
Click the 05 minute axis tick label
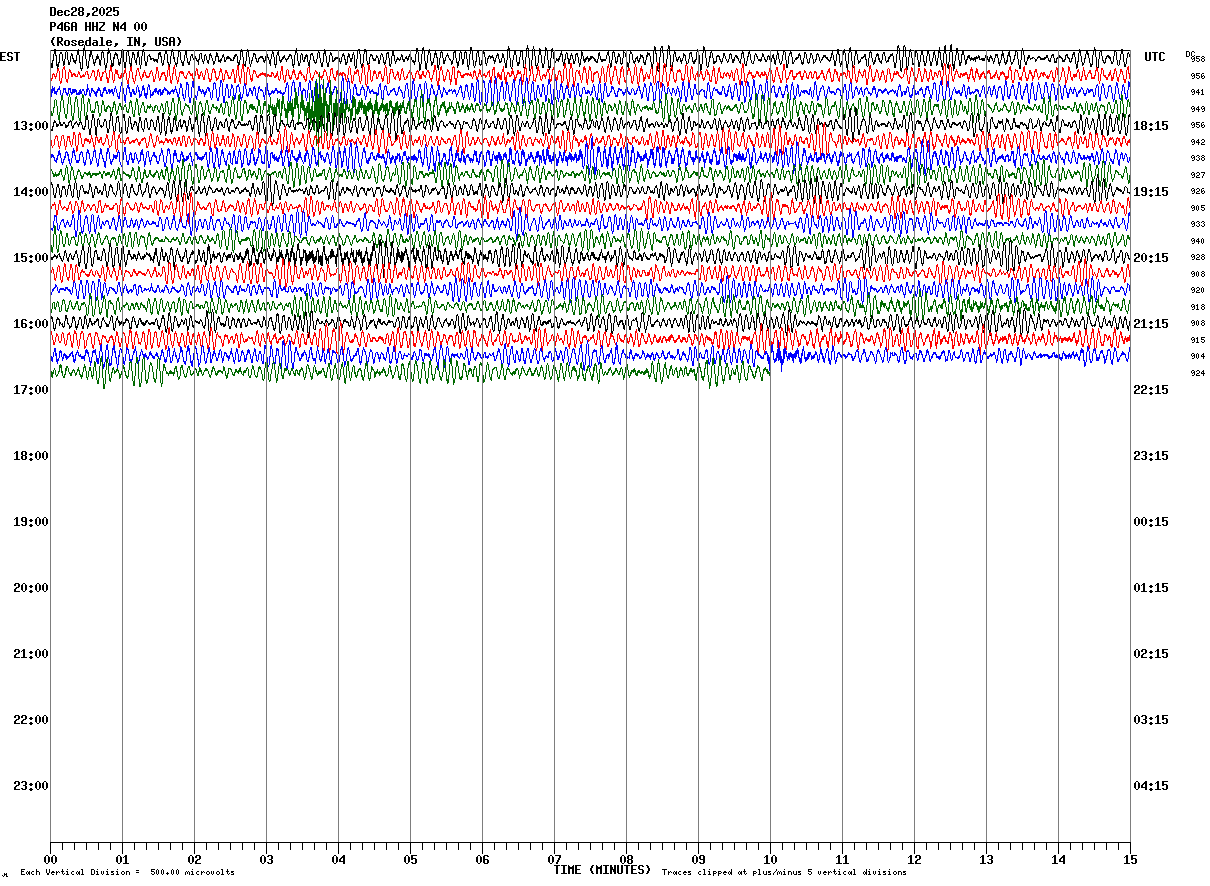pos(410,859)
